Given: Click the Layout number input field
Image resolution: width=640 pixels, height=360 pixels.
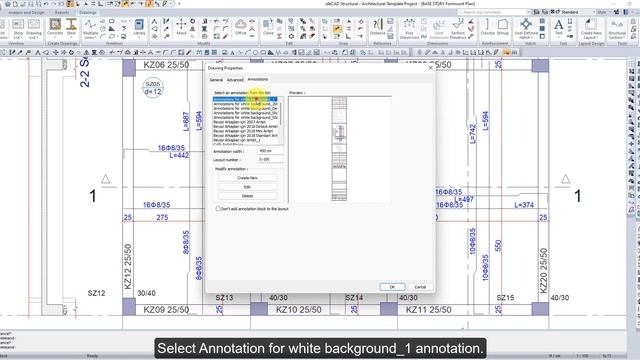Looking at the screenshot, I should [x=270, y=160].
